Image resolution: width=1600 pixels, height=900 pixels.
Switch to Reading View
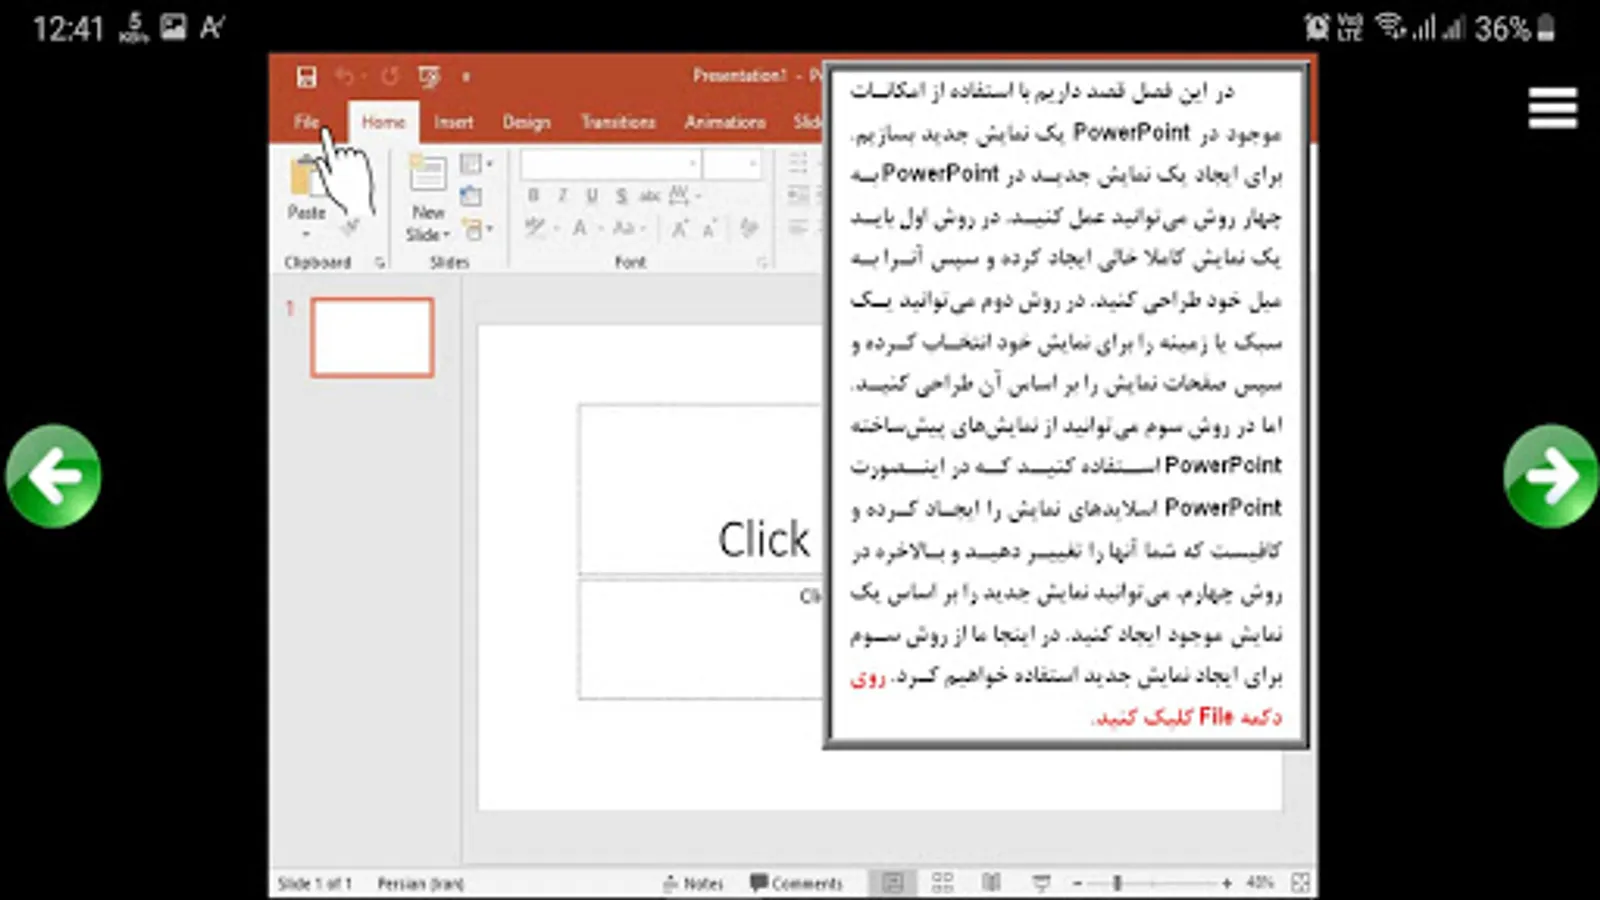[991, 883]
